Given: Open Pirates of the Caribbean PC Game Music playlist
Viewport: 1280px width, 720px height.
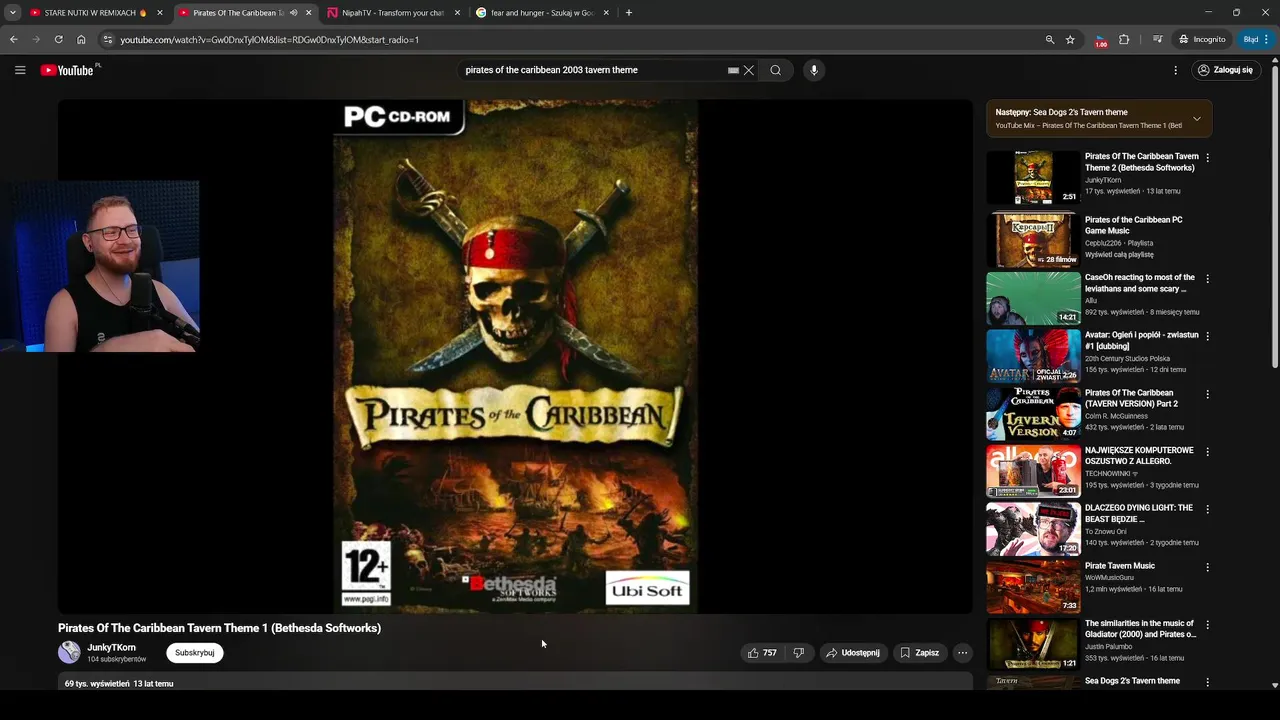Looking at the screenshot, I should click(x=1133, y=225).
